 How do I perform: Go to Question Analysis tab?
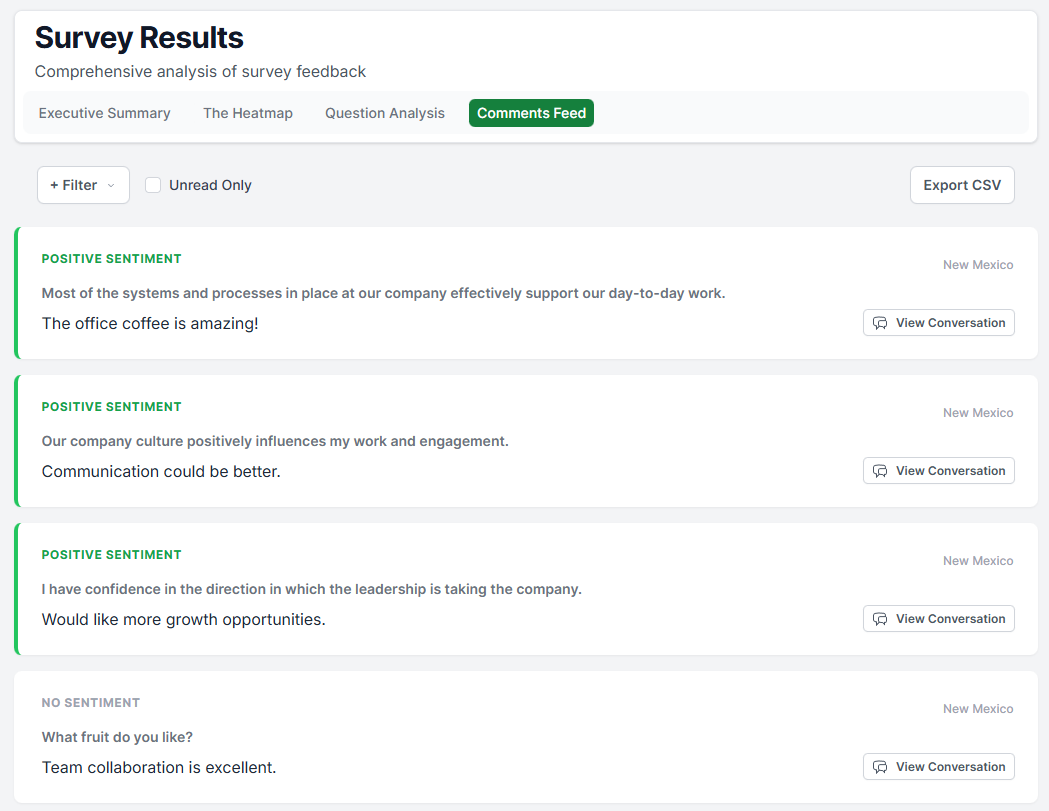coord(385,113)
